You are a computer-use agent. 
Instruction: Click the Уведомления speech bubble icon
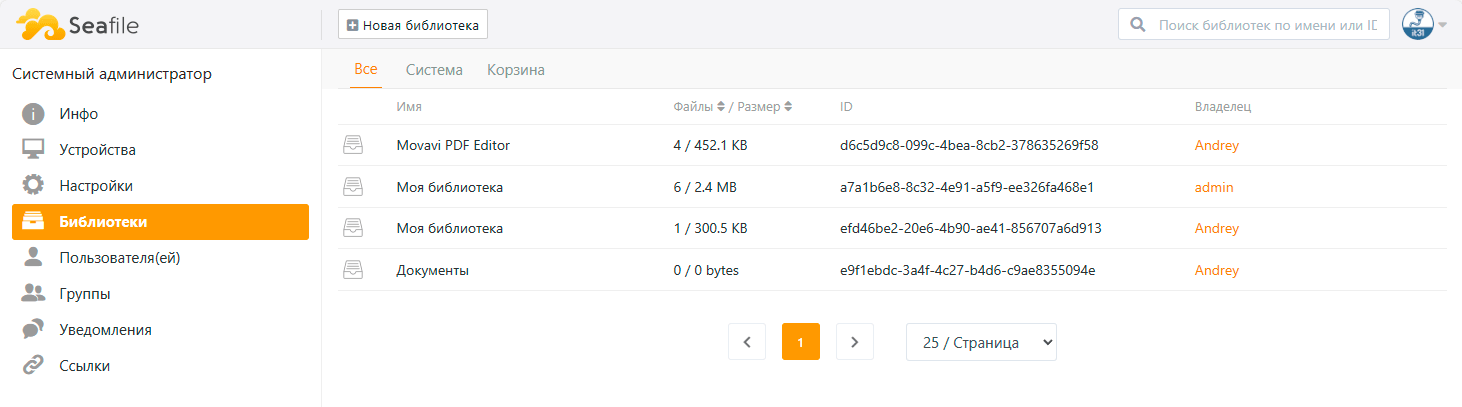click(x=34, y=330)
